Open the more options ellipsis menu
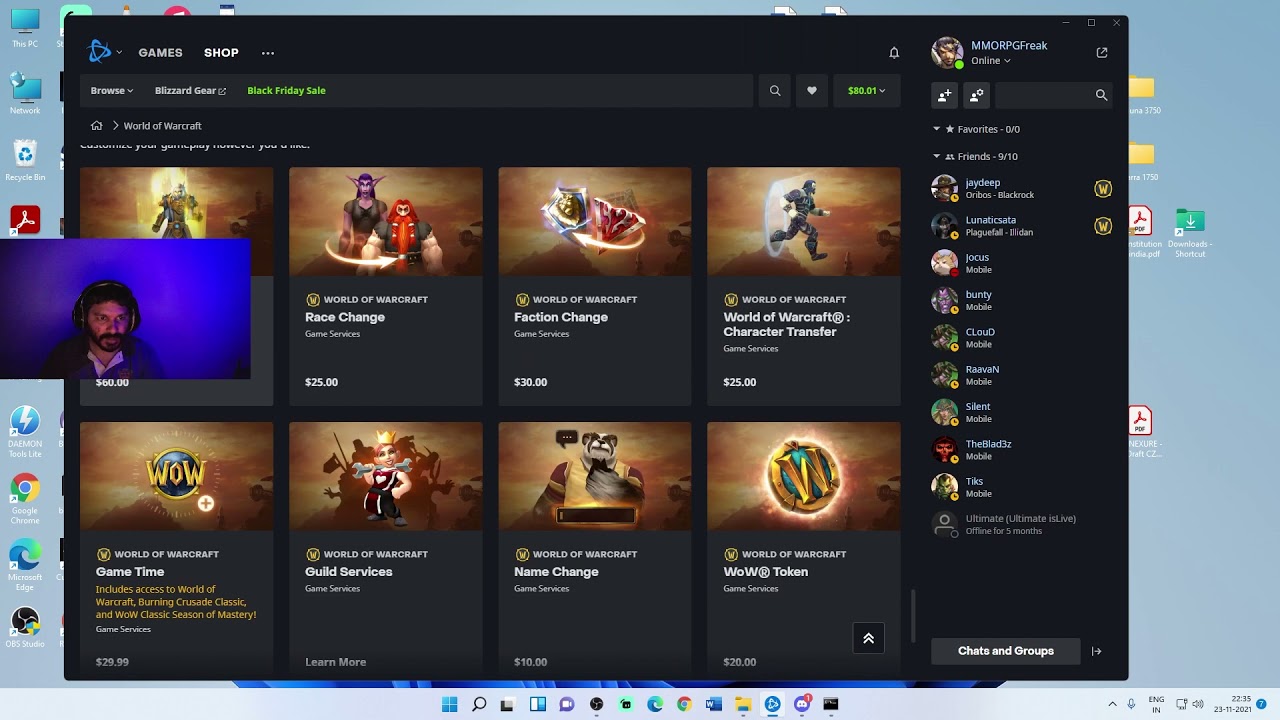1280x720 pixels. point(267,53)
